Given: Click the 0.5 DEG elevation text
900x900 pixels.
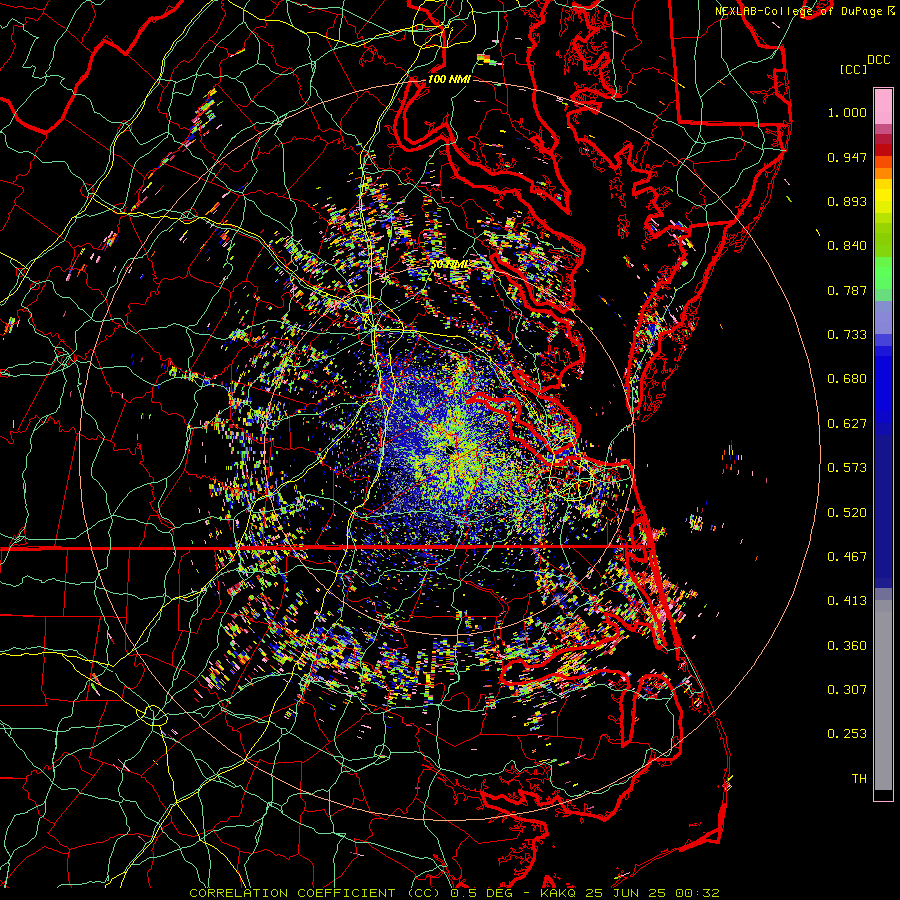Looking at the screenshot, I should [x=482, y=893].
